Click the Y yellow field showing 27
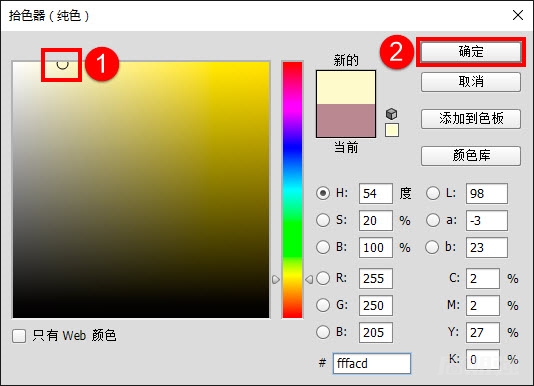534x386 pixels. click(x=483, y=332)
